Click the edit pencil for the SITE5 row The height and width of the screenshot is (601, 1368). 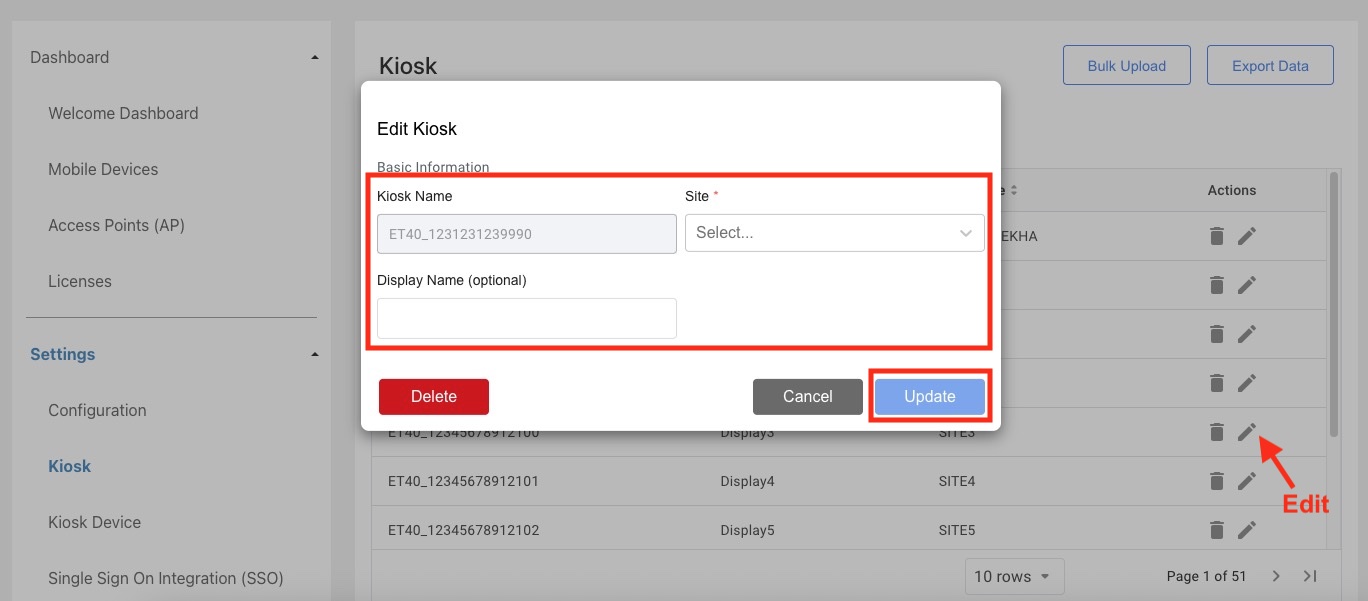[x=1246, y=530]
